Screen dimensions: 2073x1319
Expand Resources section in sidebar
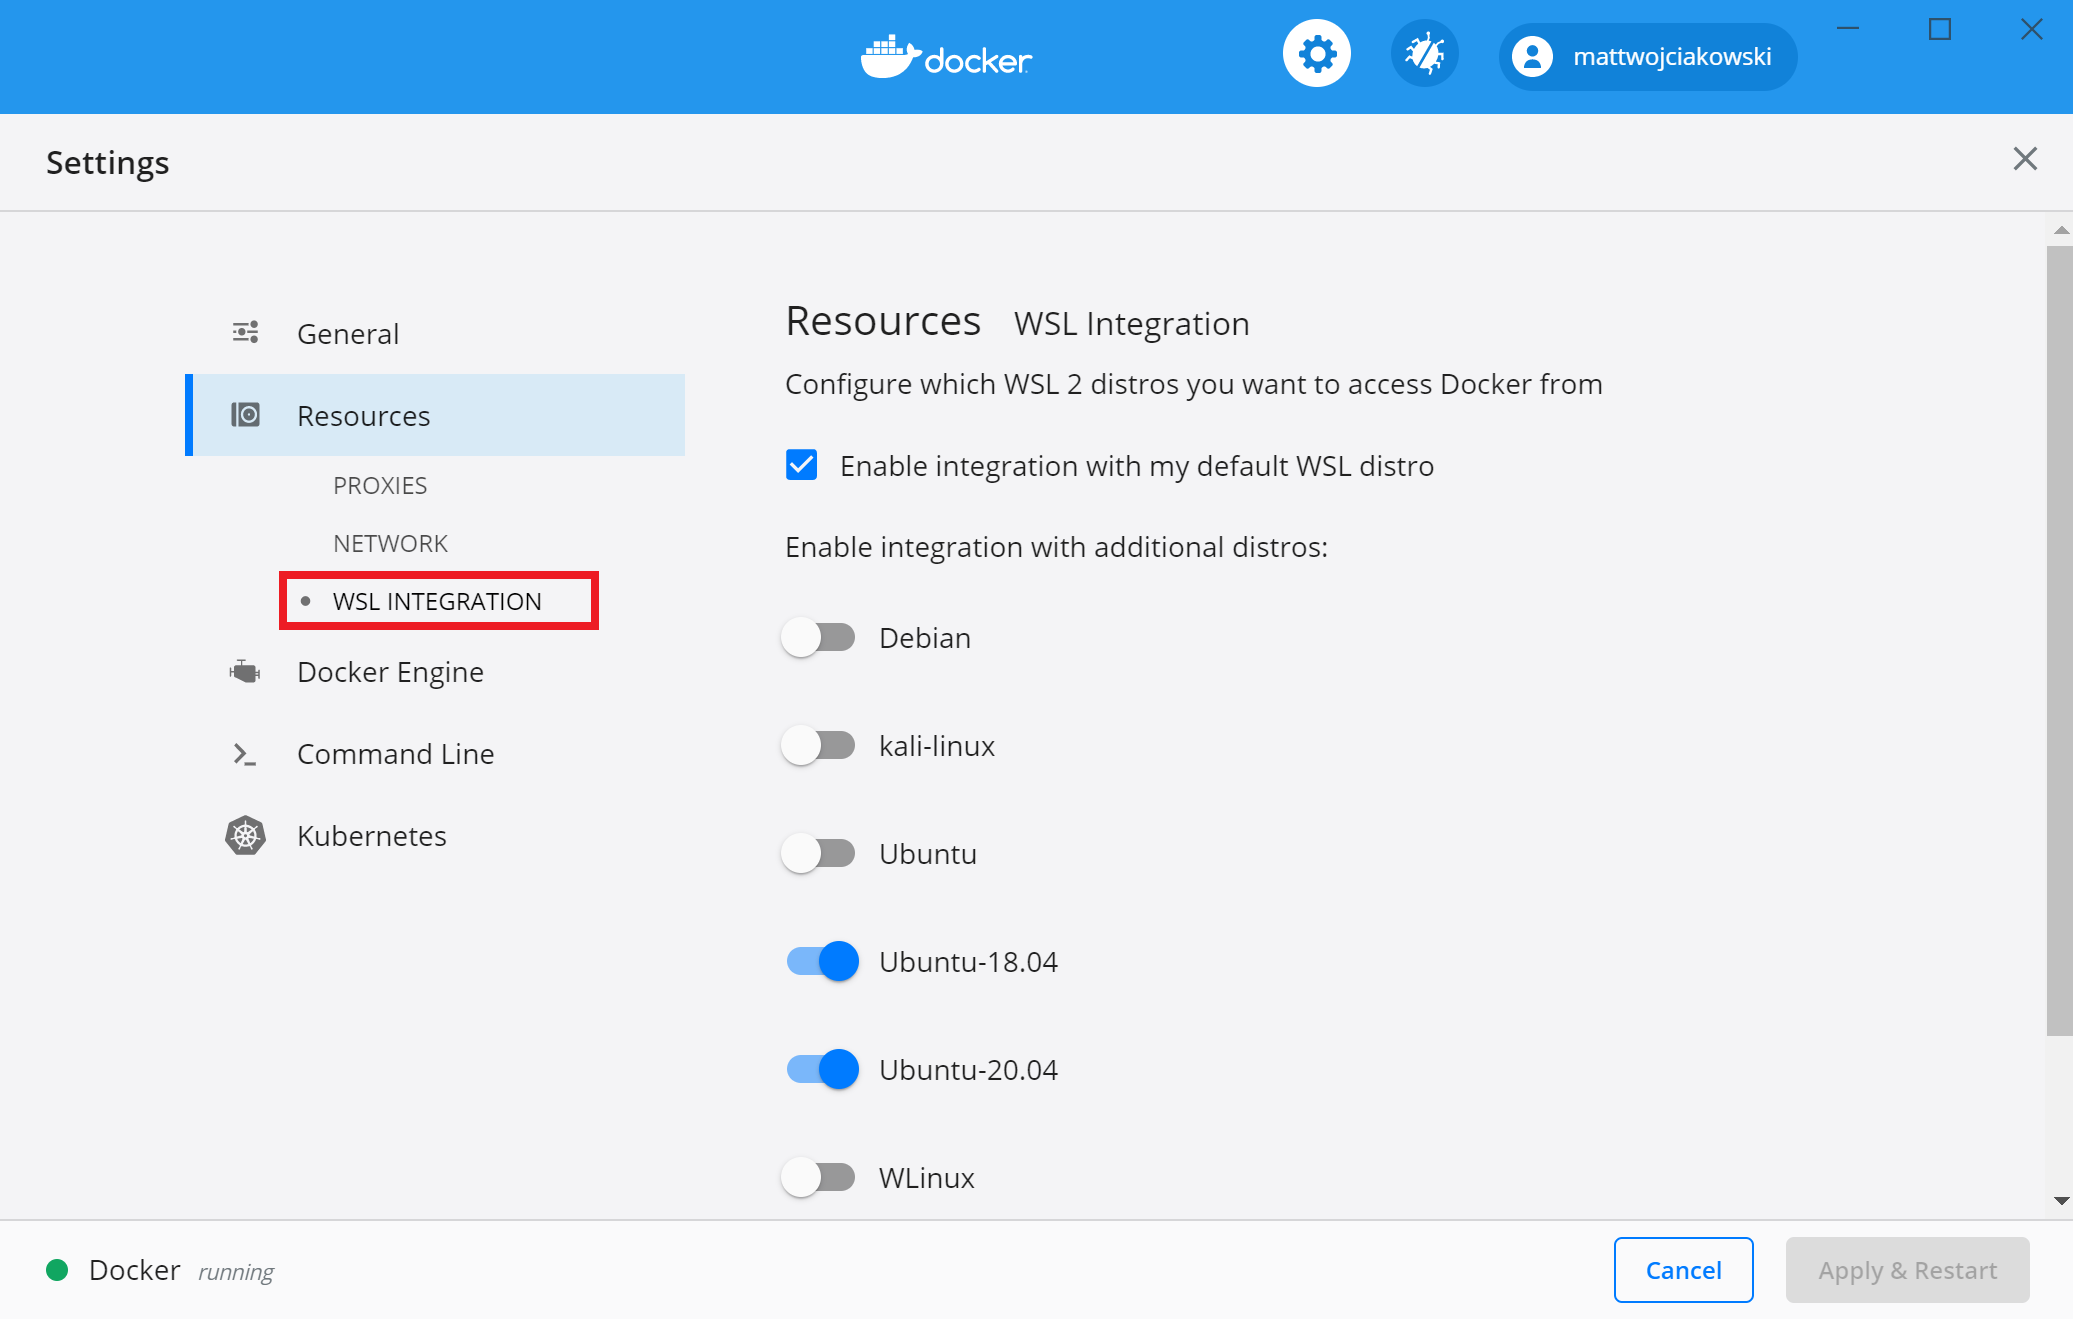[363, 415]
